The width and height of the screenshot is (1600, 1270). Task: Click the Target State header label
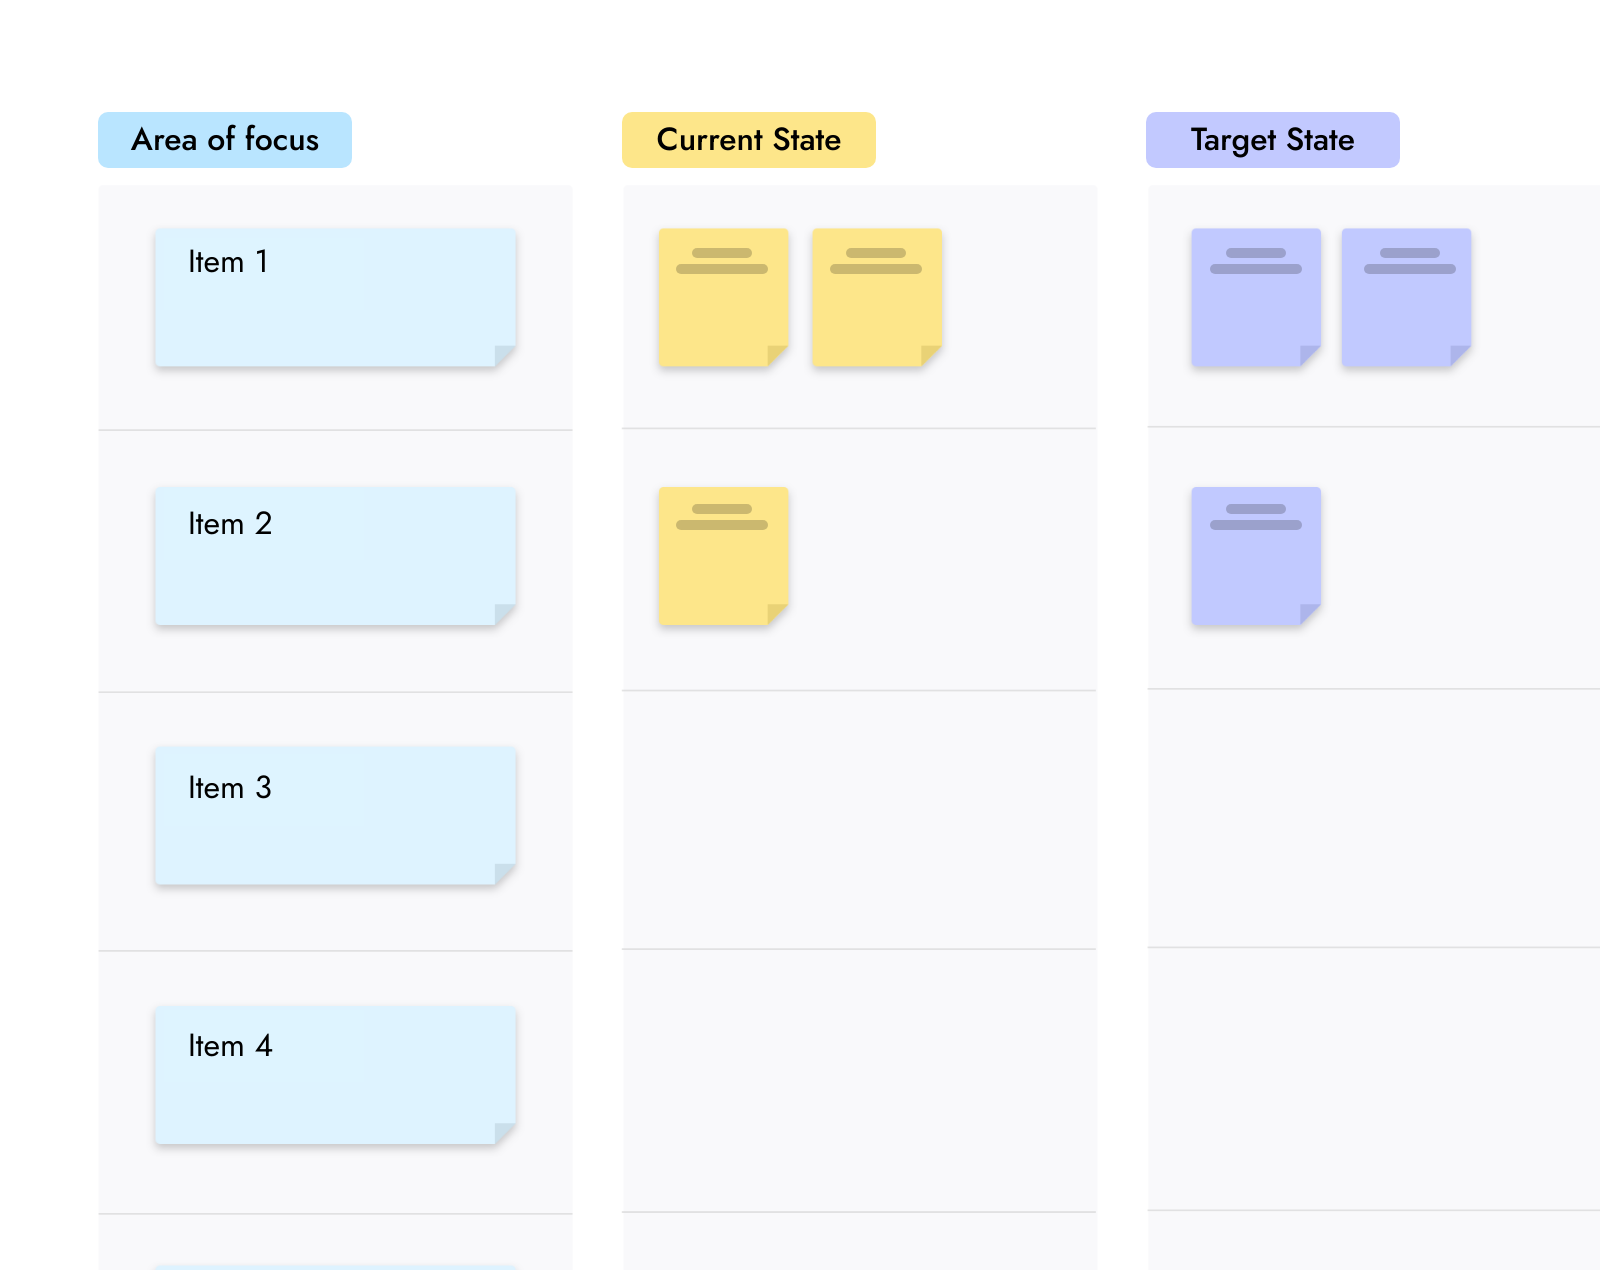point(1272,140)
